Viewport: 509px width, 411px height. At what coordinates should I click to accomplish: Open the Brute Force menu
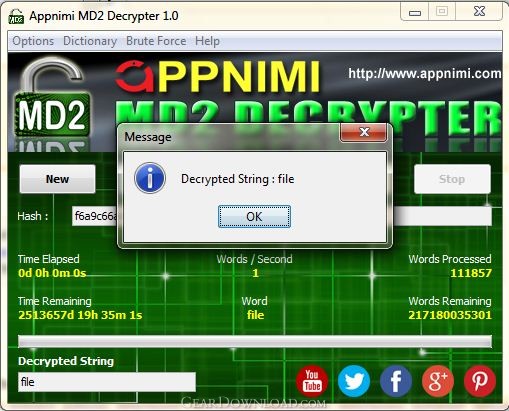(156, 41)
